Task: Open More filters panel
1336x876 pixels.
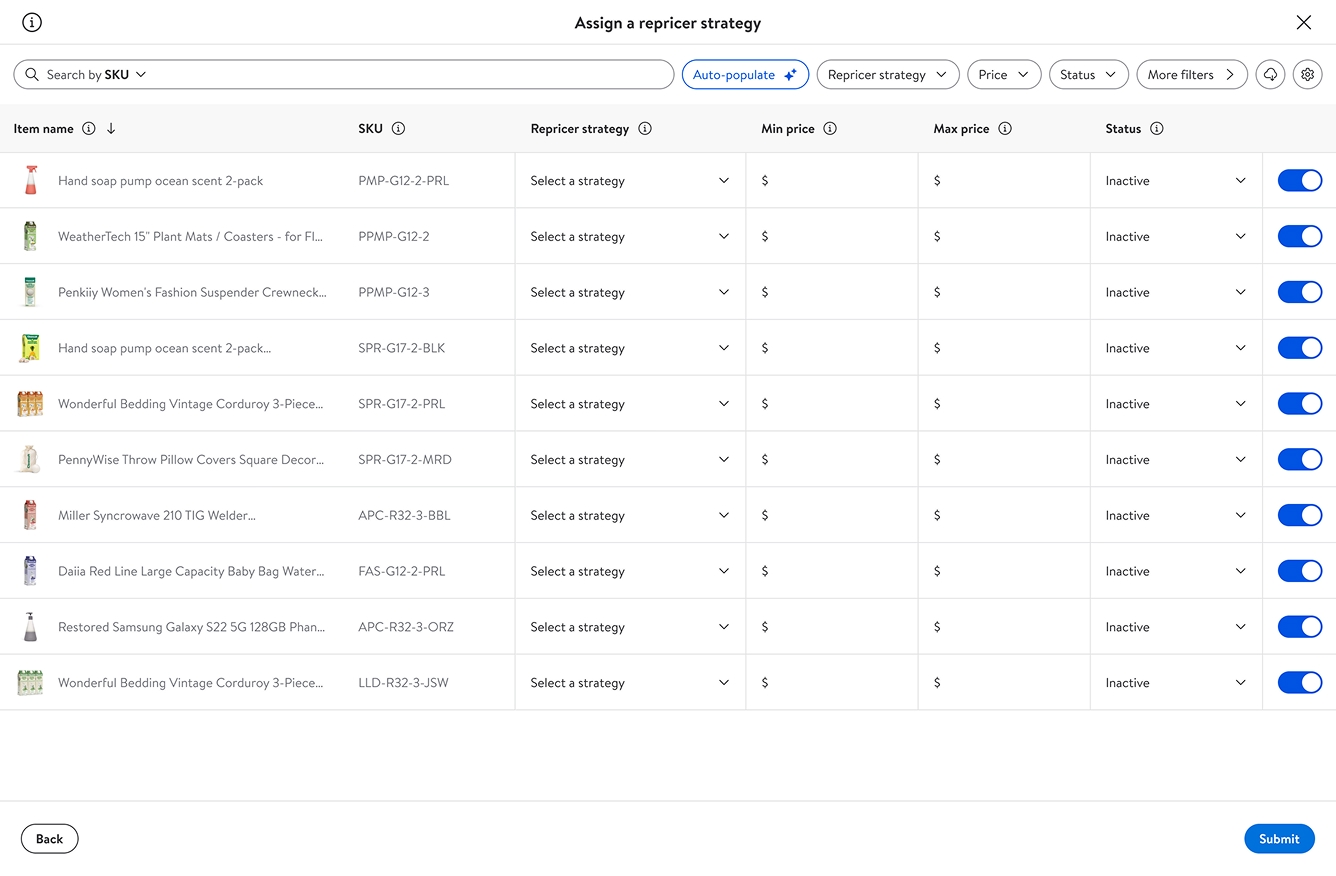Action: click(1191, 75)
